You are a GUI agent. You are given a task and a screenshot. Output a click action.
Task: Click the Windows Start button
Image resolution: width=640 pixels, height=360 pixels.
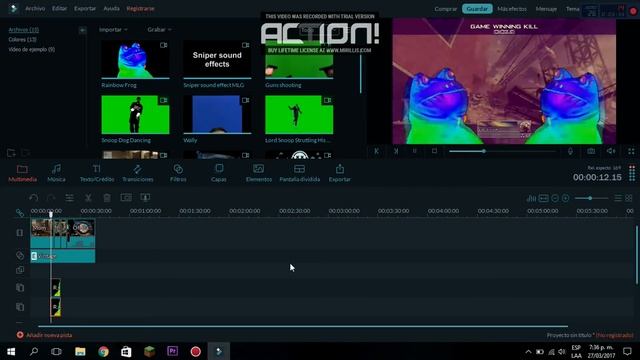(x=11, y=351)
